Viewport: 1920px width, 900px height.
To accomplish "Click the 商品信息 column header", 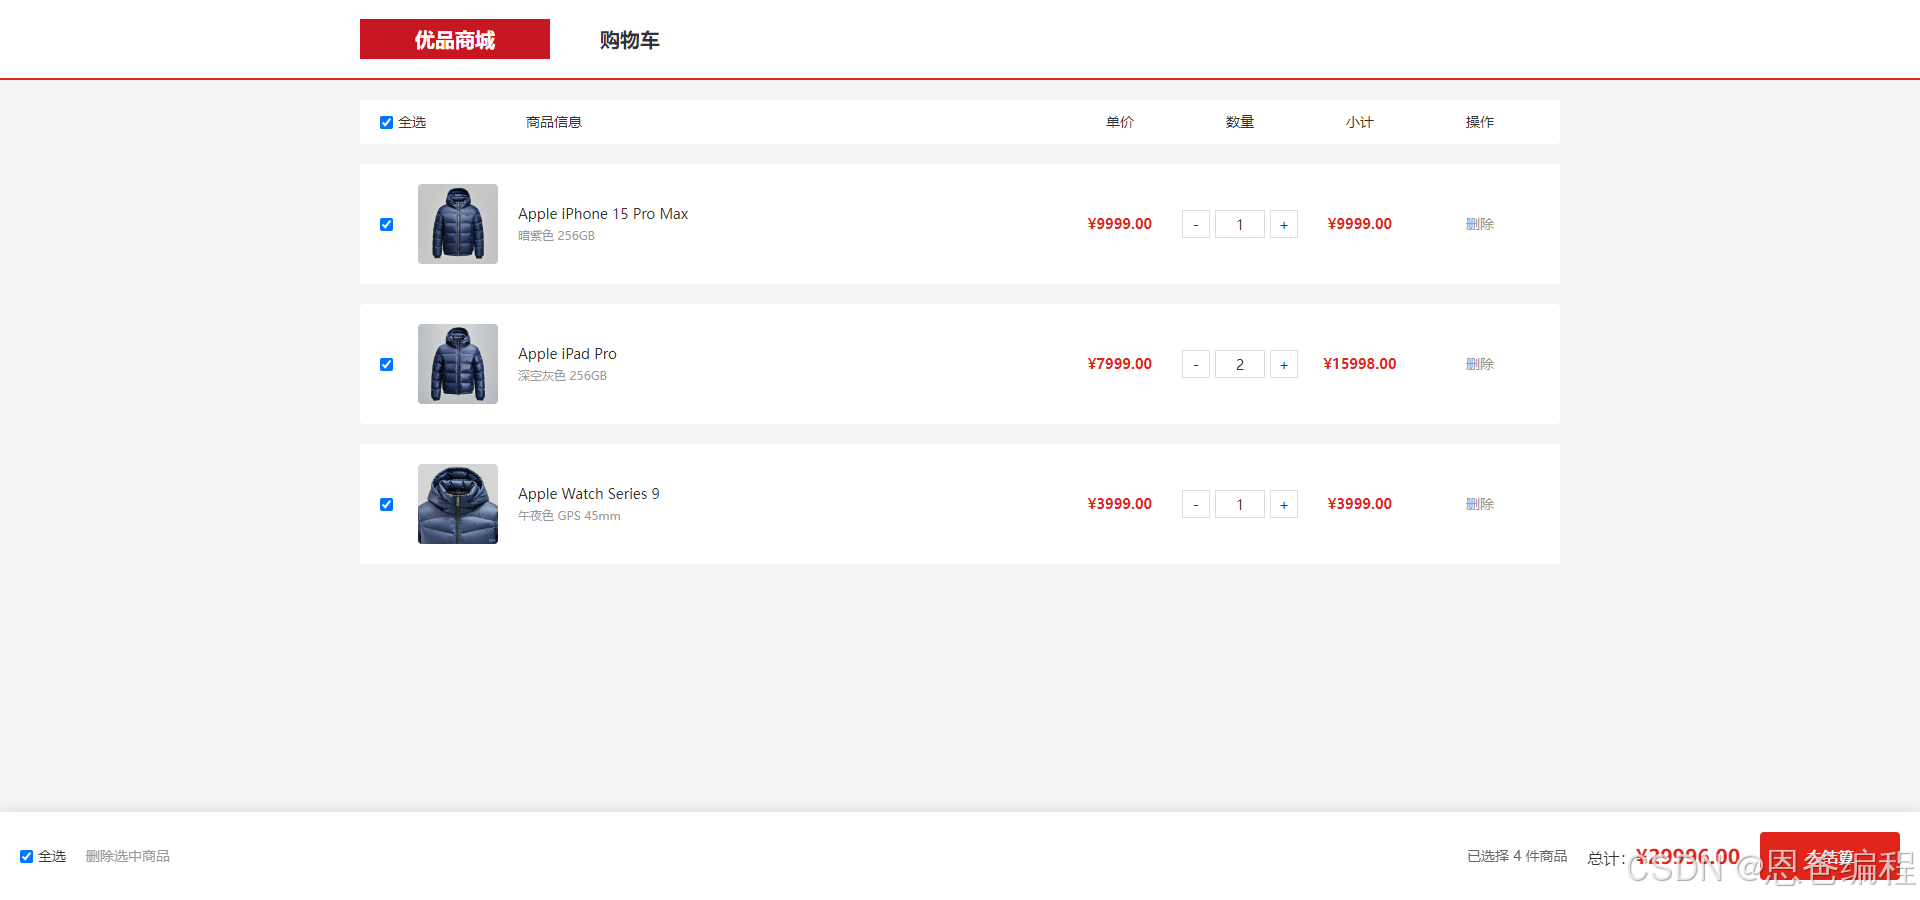I will point(554,122).
